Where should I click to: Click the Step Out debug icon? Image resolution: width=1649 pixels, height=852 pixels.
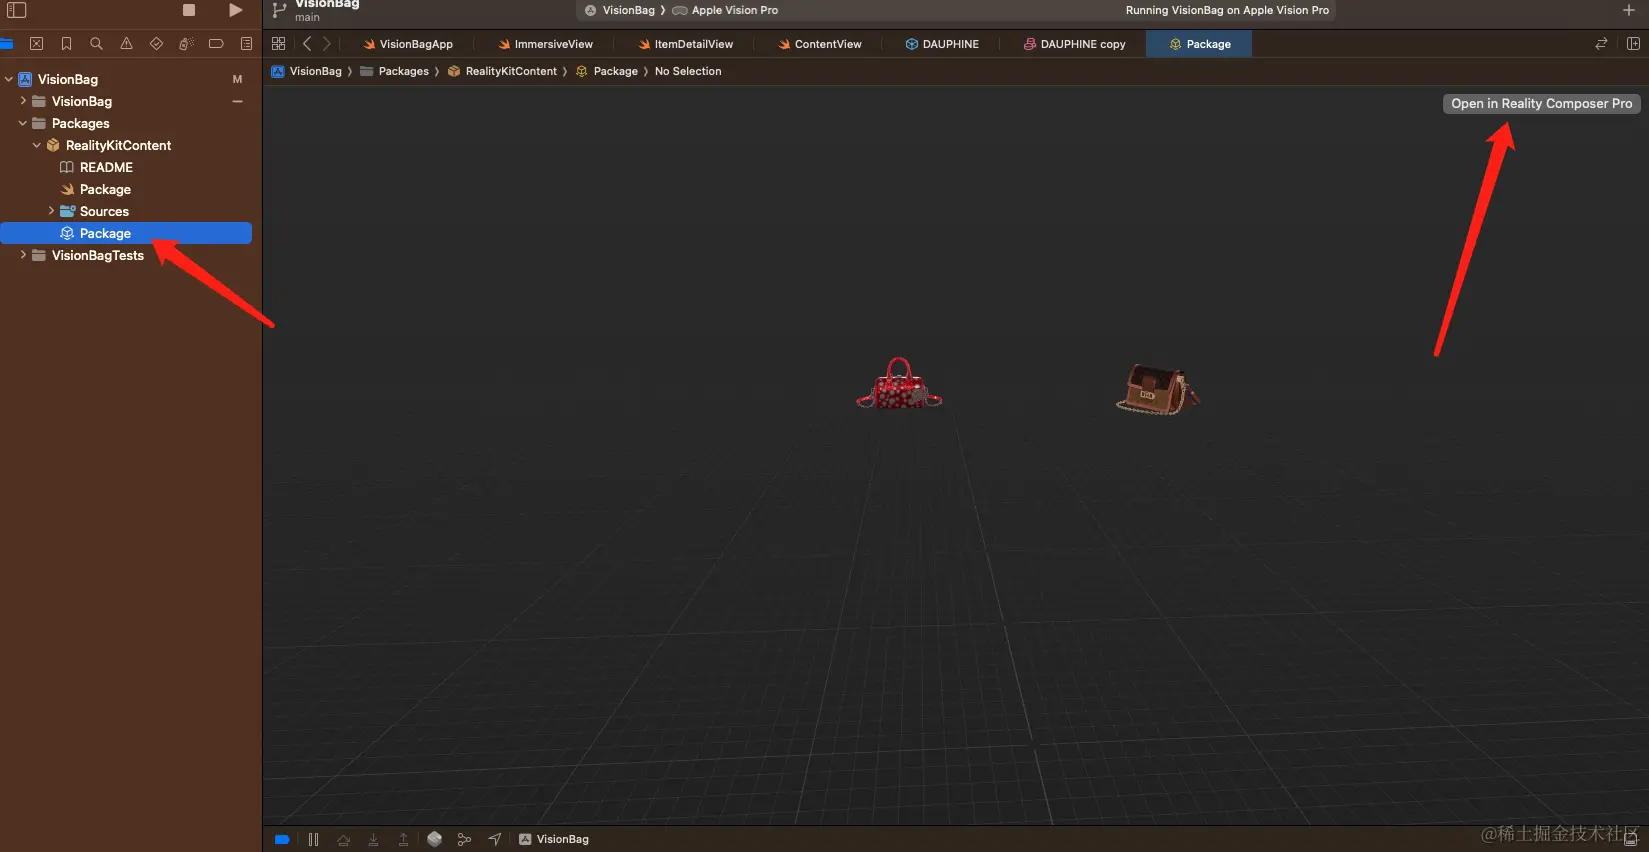[x=403, y=839]
